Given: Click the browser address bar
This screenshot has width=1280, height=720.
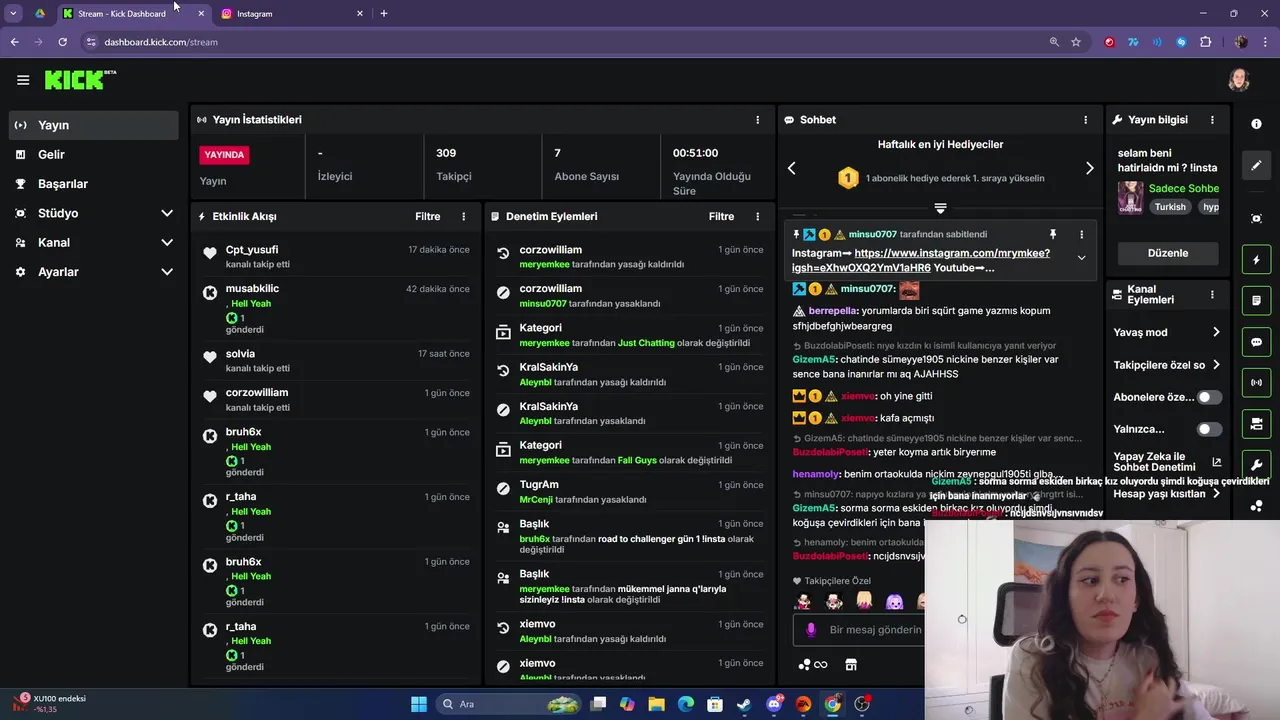Looking at the screenshot, I should [560, 42].
